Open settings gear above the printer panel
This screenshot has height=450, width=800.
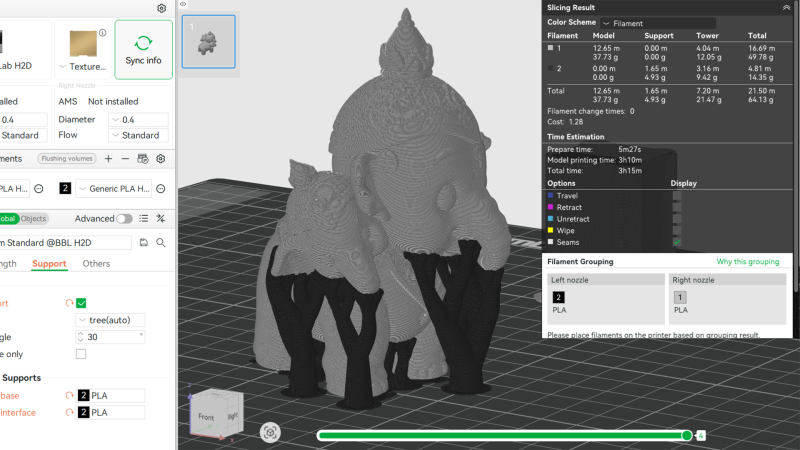[x=162, y=8]
